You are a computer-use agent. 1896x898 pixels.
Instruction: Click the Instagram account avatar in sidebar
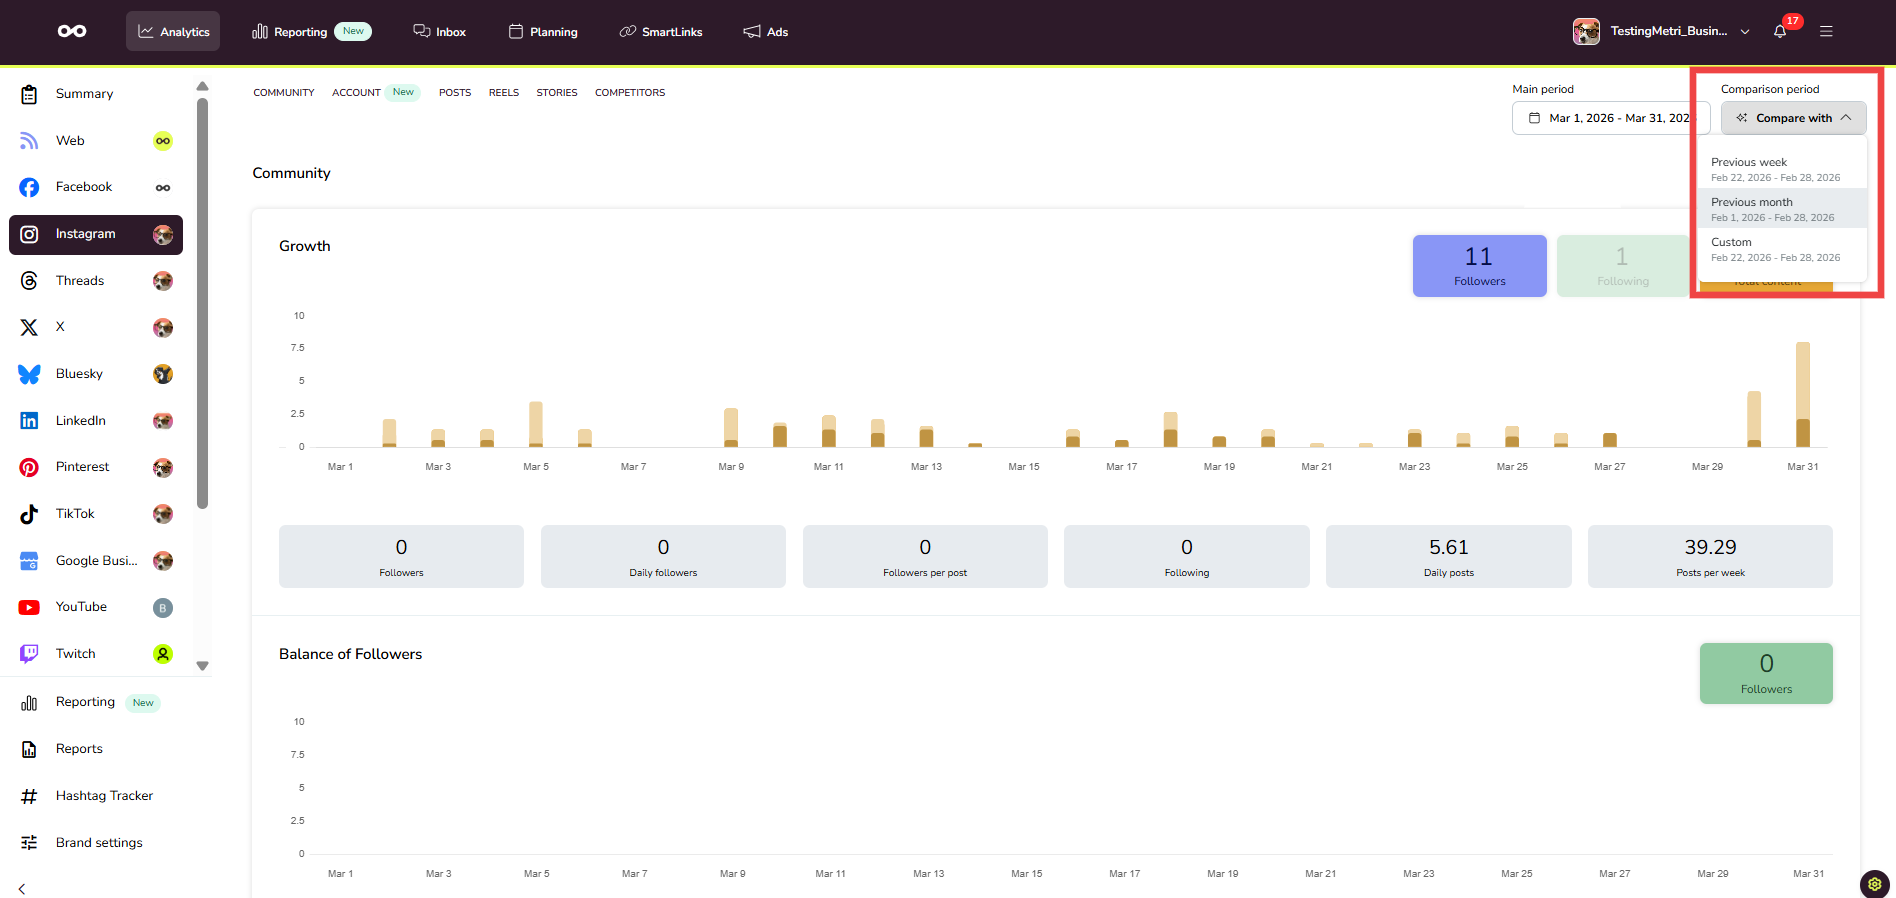point(163,235)
